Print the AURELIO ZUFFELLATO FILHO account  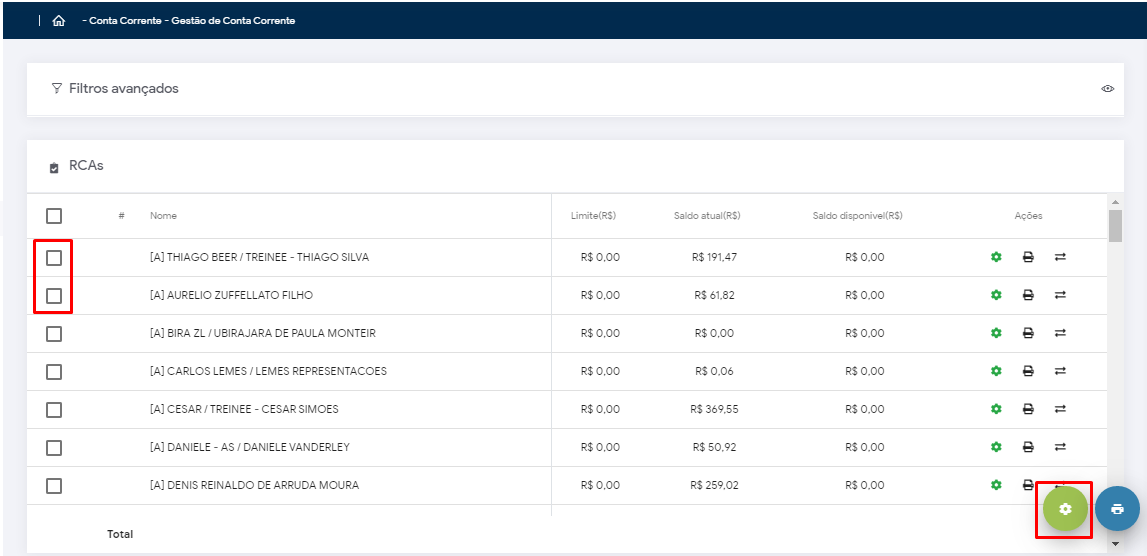pyautogui.click(x=1027, y=295)
